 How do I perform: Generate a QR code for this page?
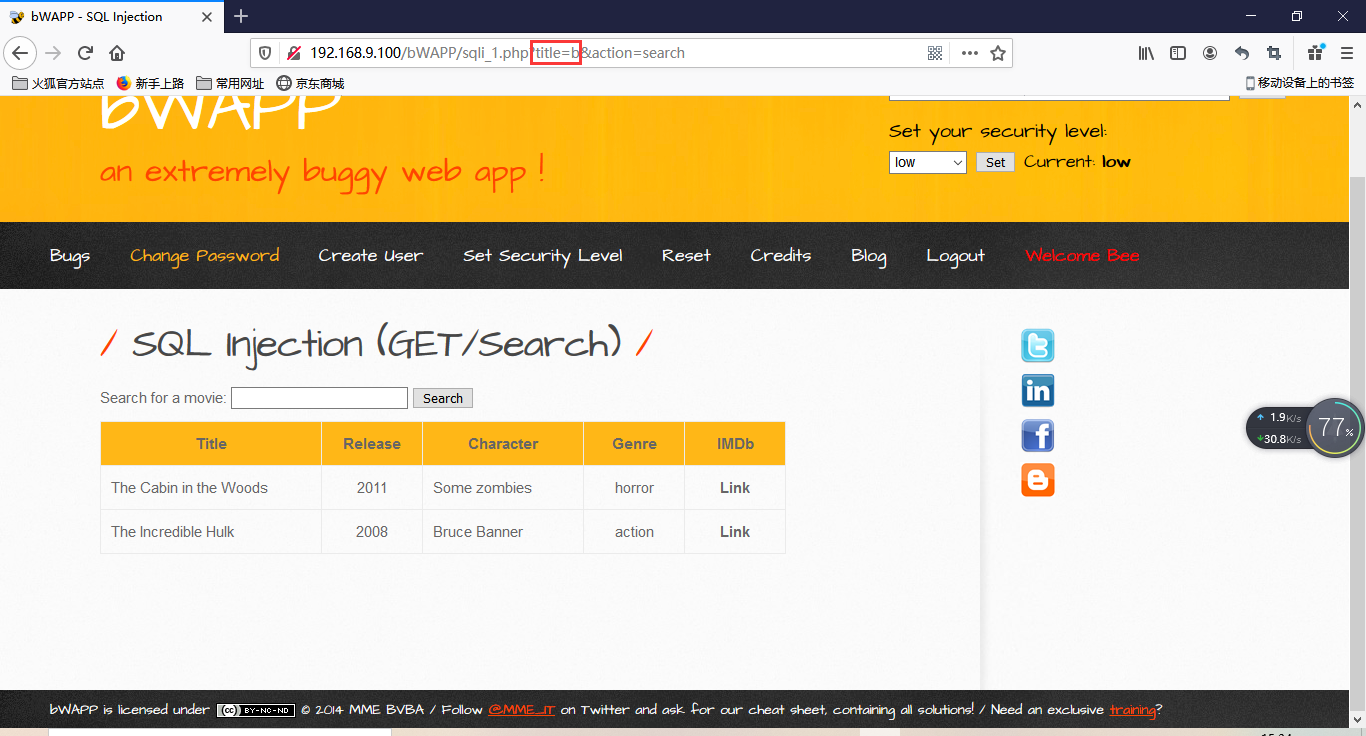[x=935, y=53]
